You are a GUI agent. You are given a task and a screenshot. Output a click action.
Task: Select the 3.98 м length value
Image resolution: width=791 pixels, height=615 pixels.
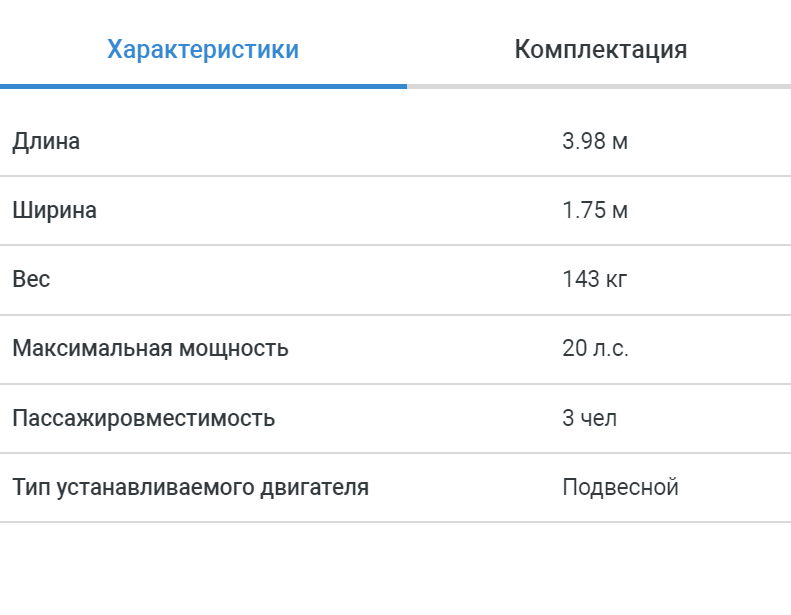595,142
